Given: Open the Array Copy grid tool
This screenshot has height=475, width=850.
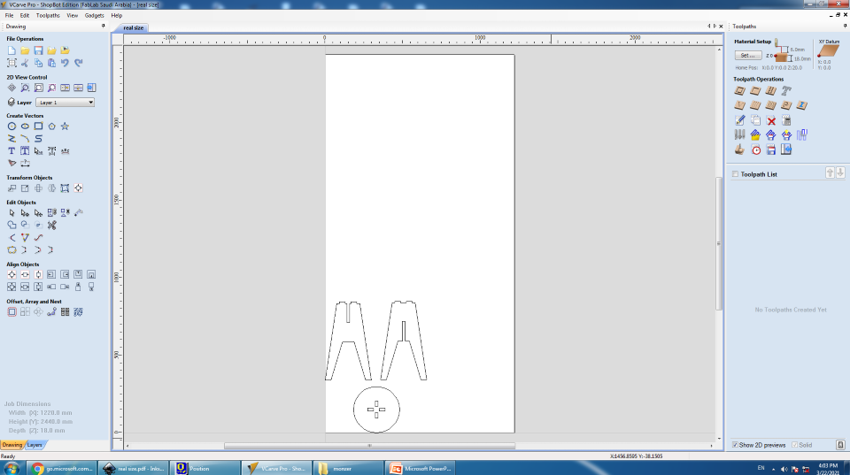Looking at the screenshot, I should pyautogui.click(x=25, y=312).
